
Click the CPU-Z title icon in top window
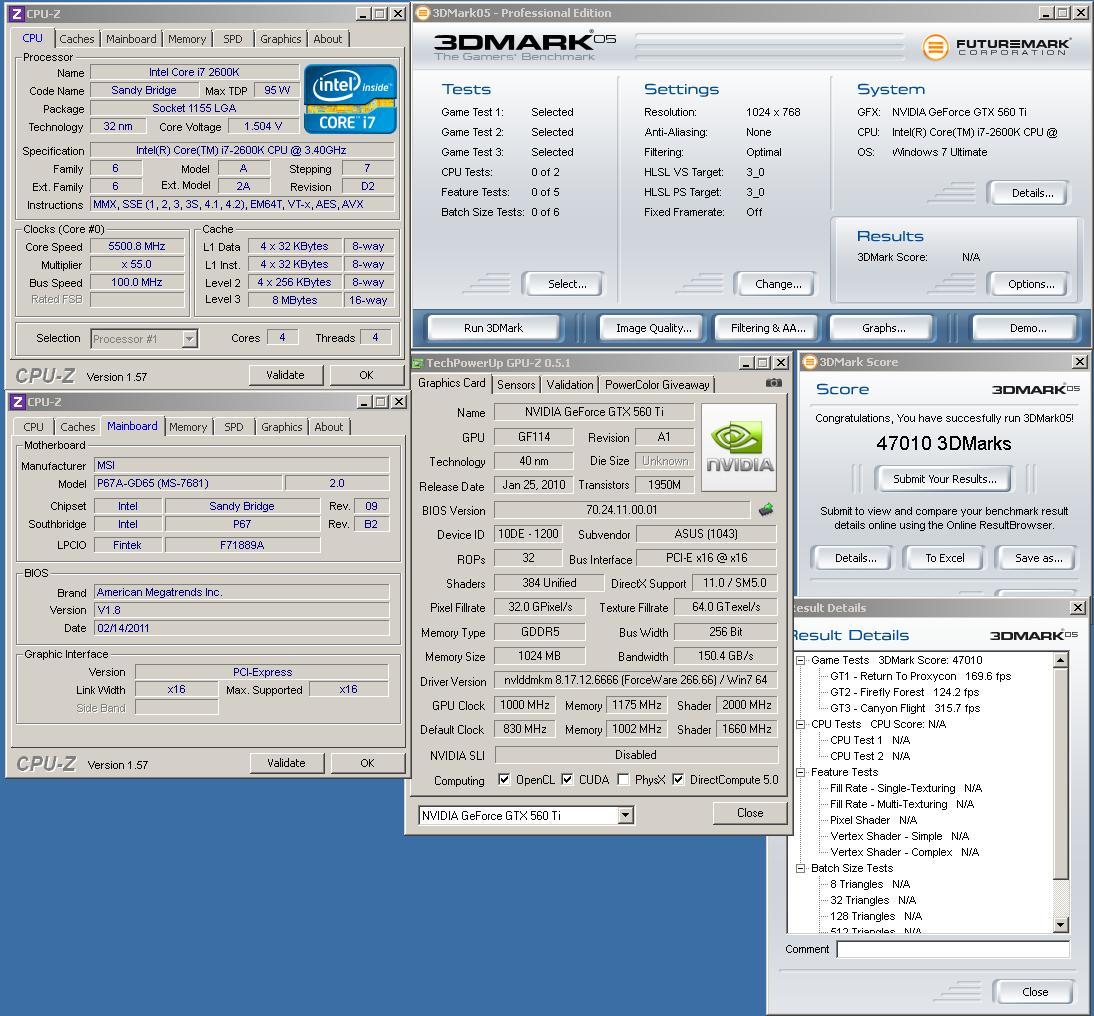[17, 13]
